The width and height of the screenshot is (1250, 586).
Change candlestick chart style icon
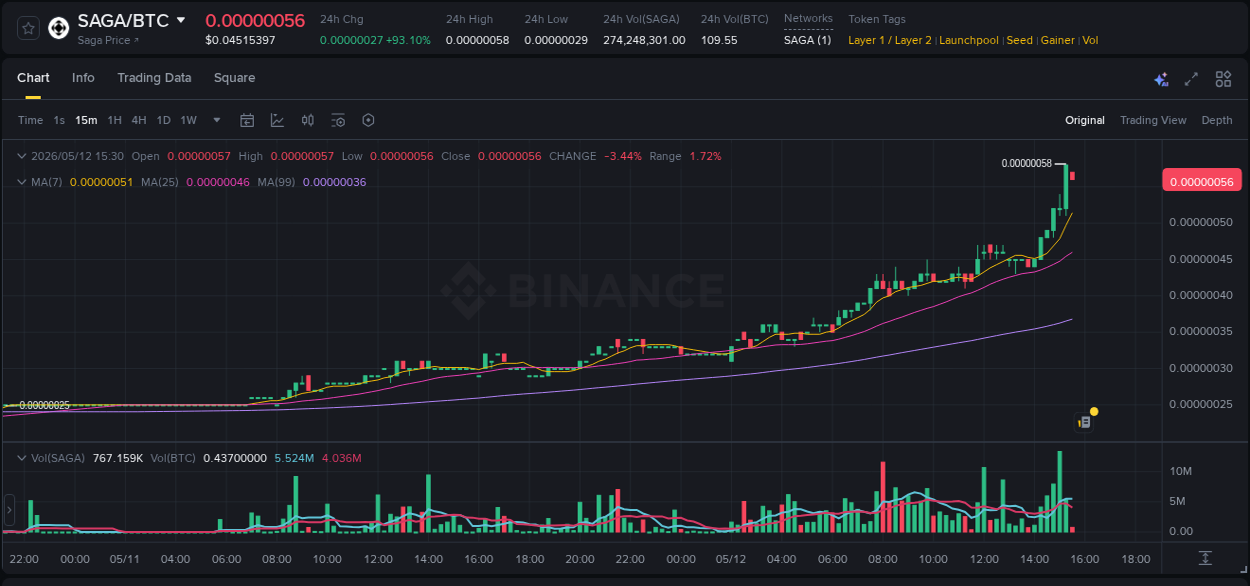308,120
